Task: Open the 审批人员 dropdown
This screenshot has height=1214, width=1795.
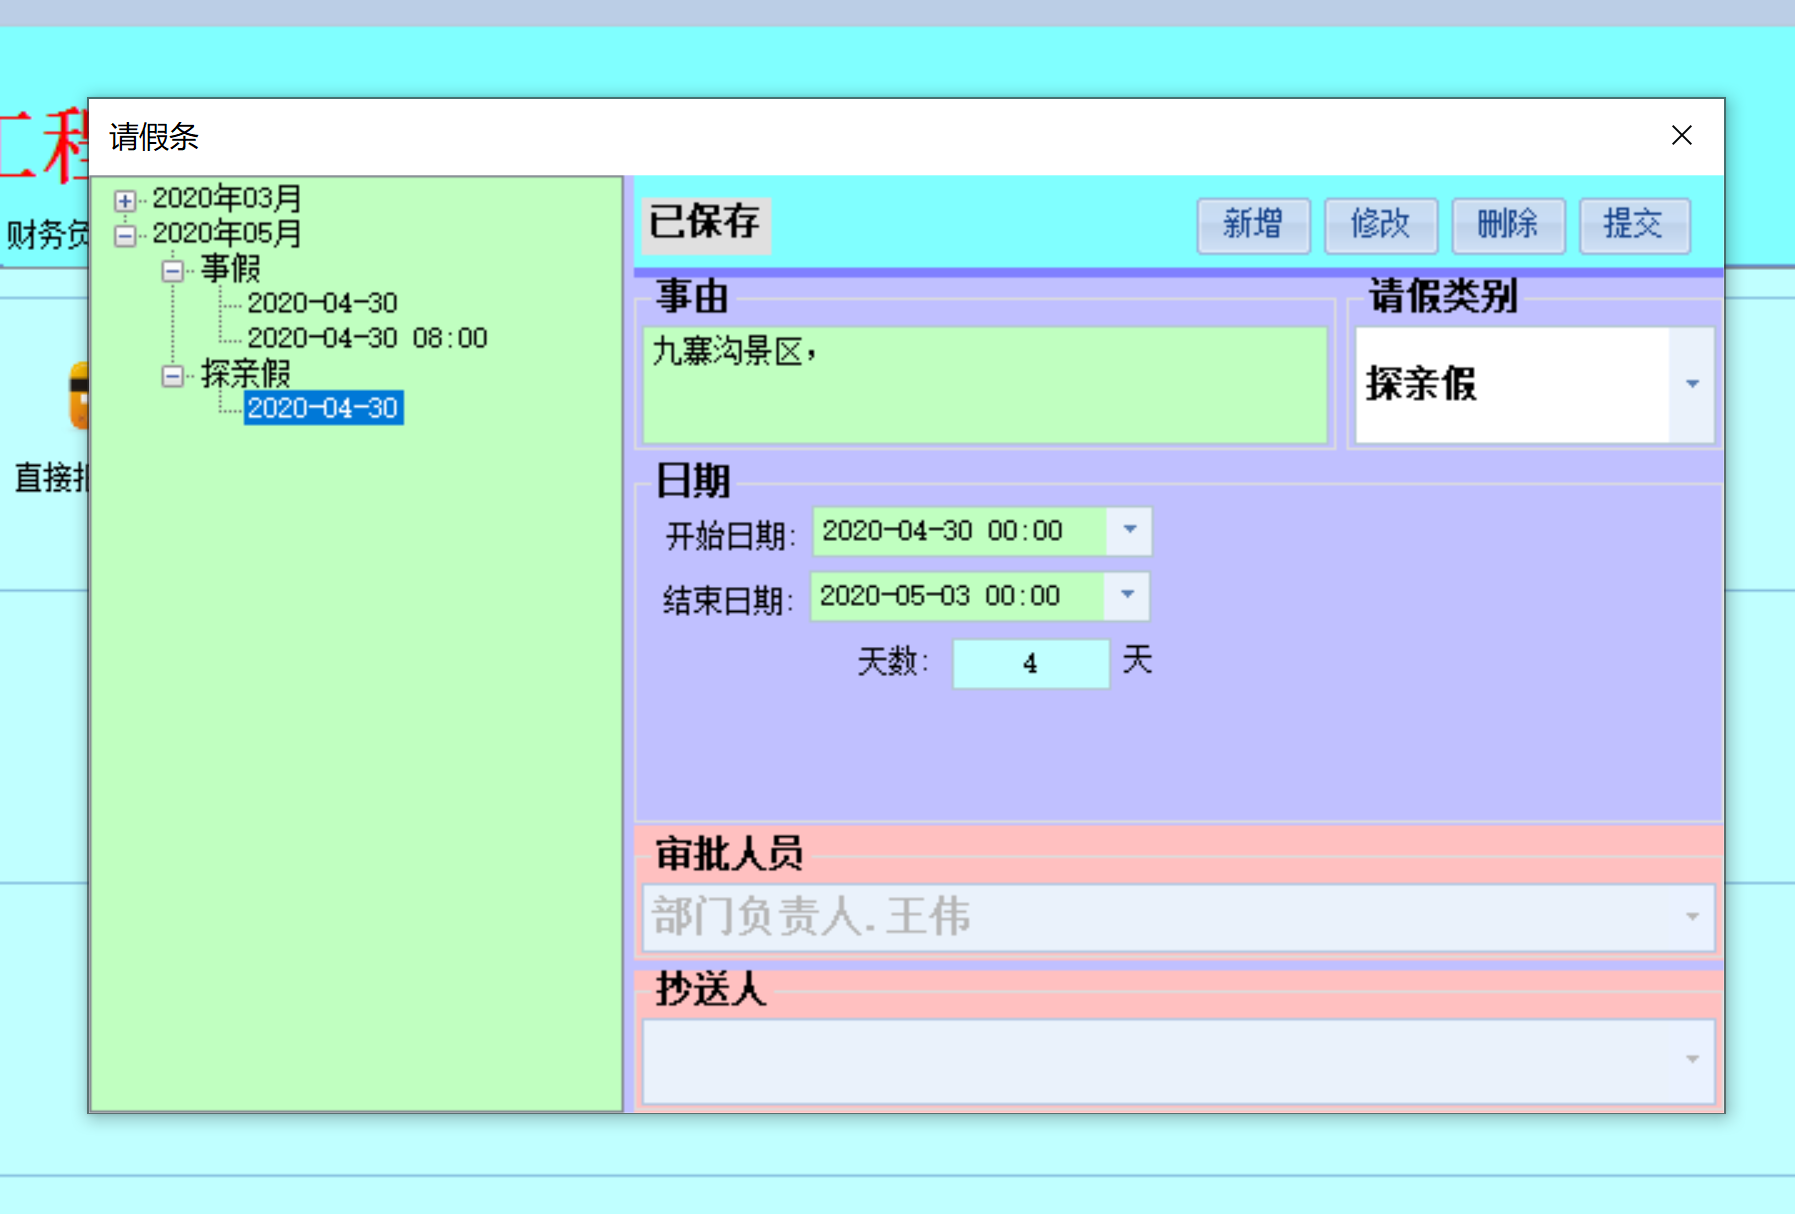Action: tap(1692, 917)
